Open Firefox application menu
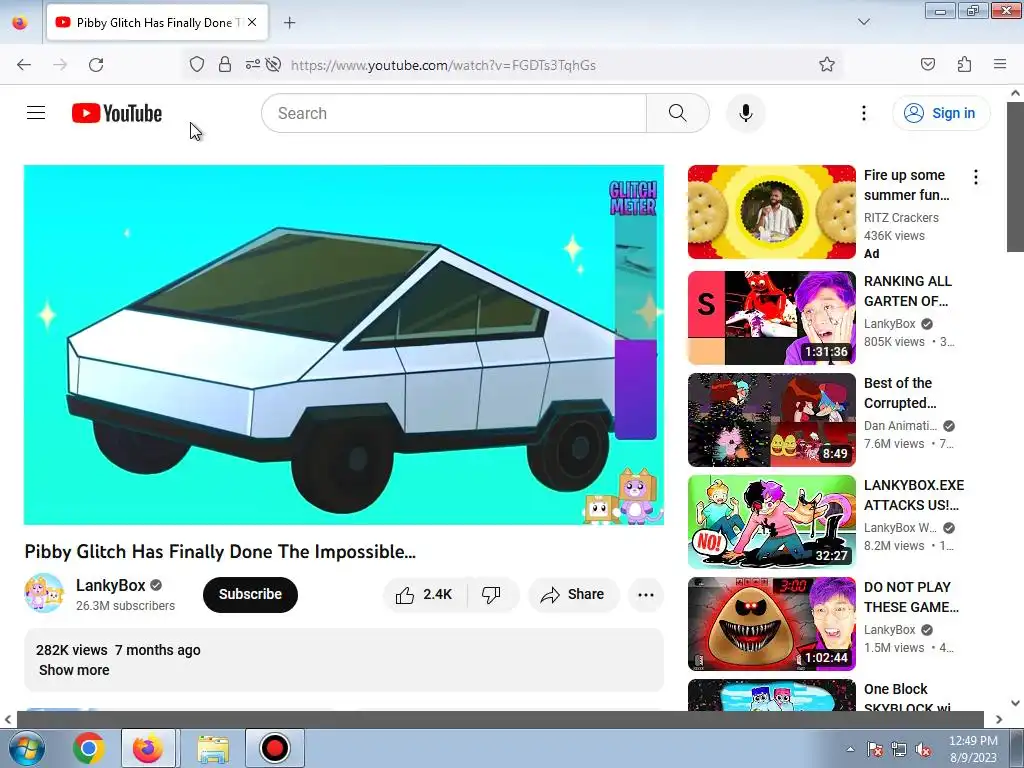The height and width of the screenshot is (768, 1024). click(x=999, y=64)
